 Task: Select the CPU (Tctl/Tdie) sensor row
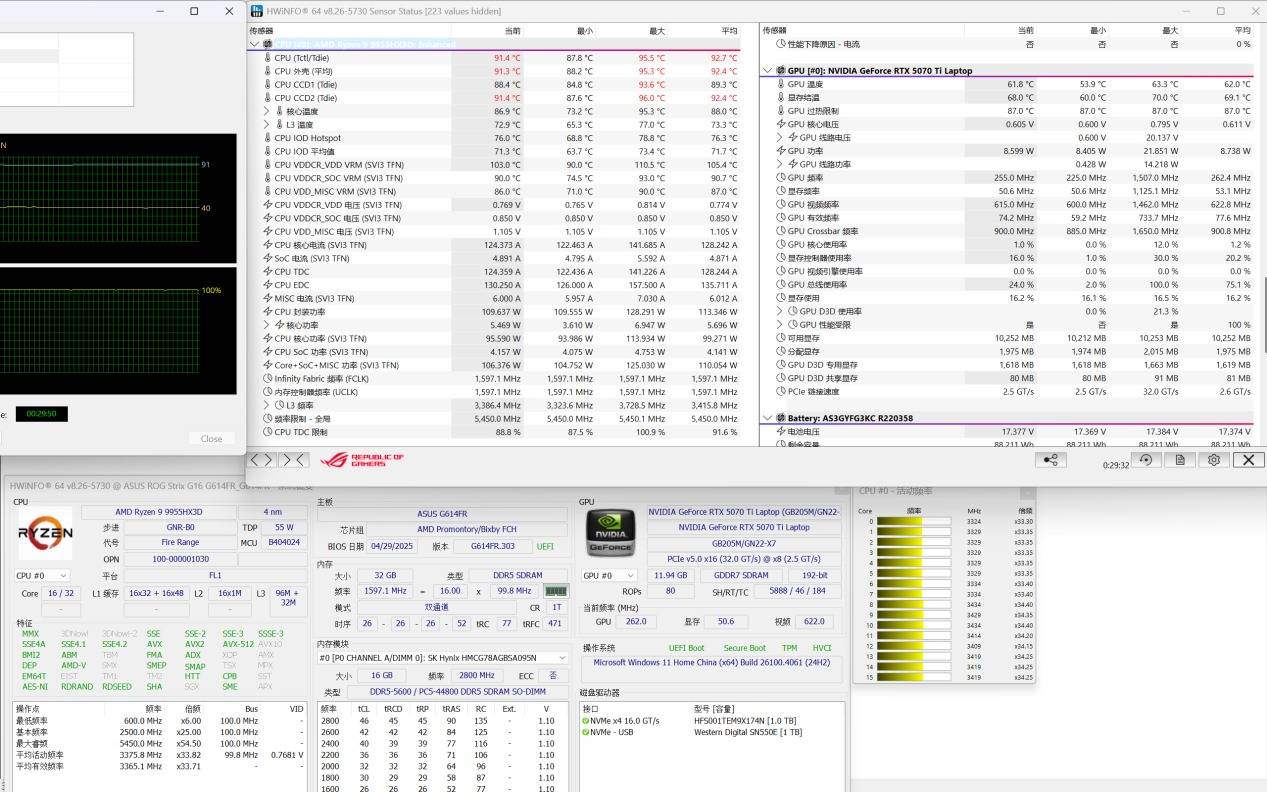click(350, 58)
